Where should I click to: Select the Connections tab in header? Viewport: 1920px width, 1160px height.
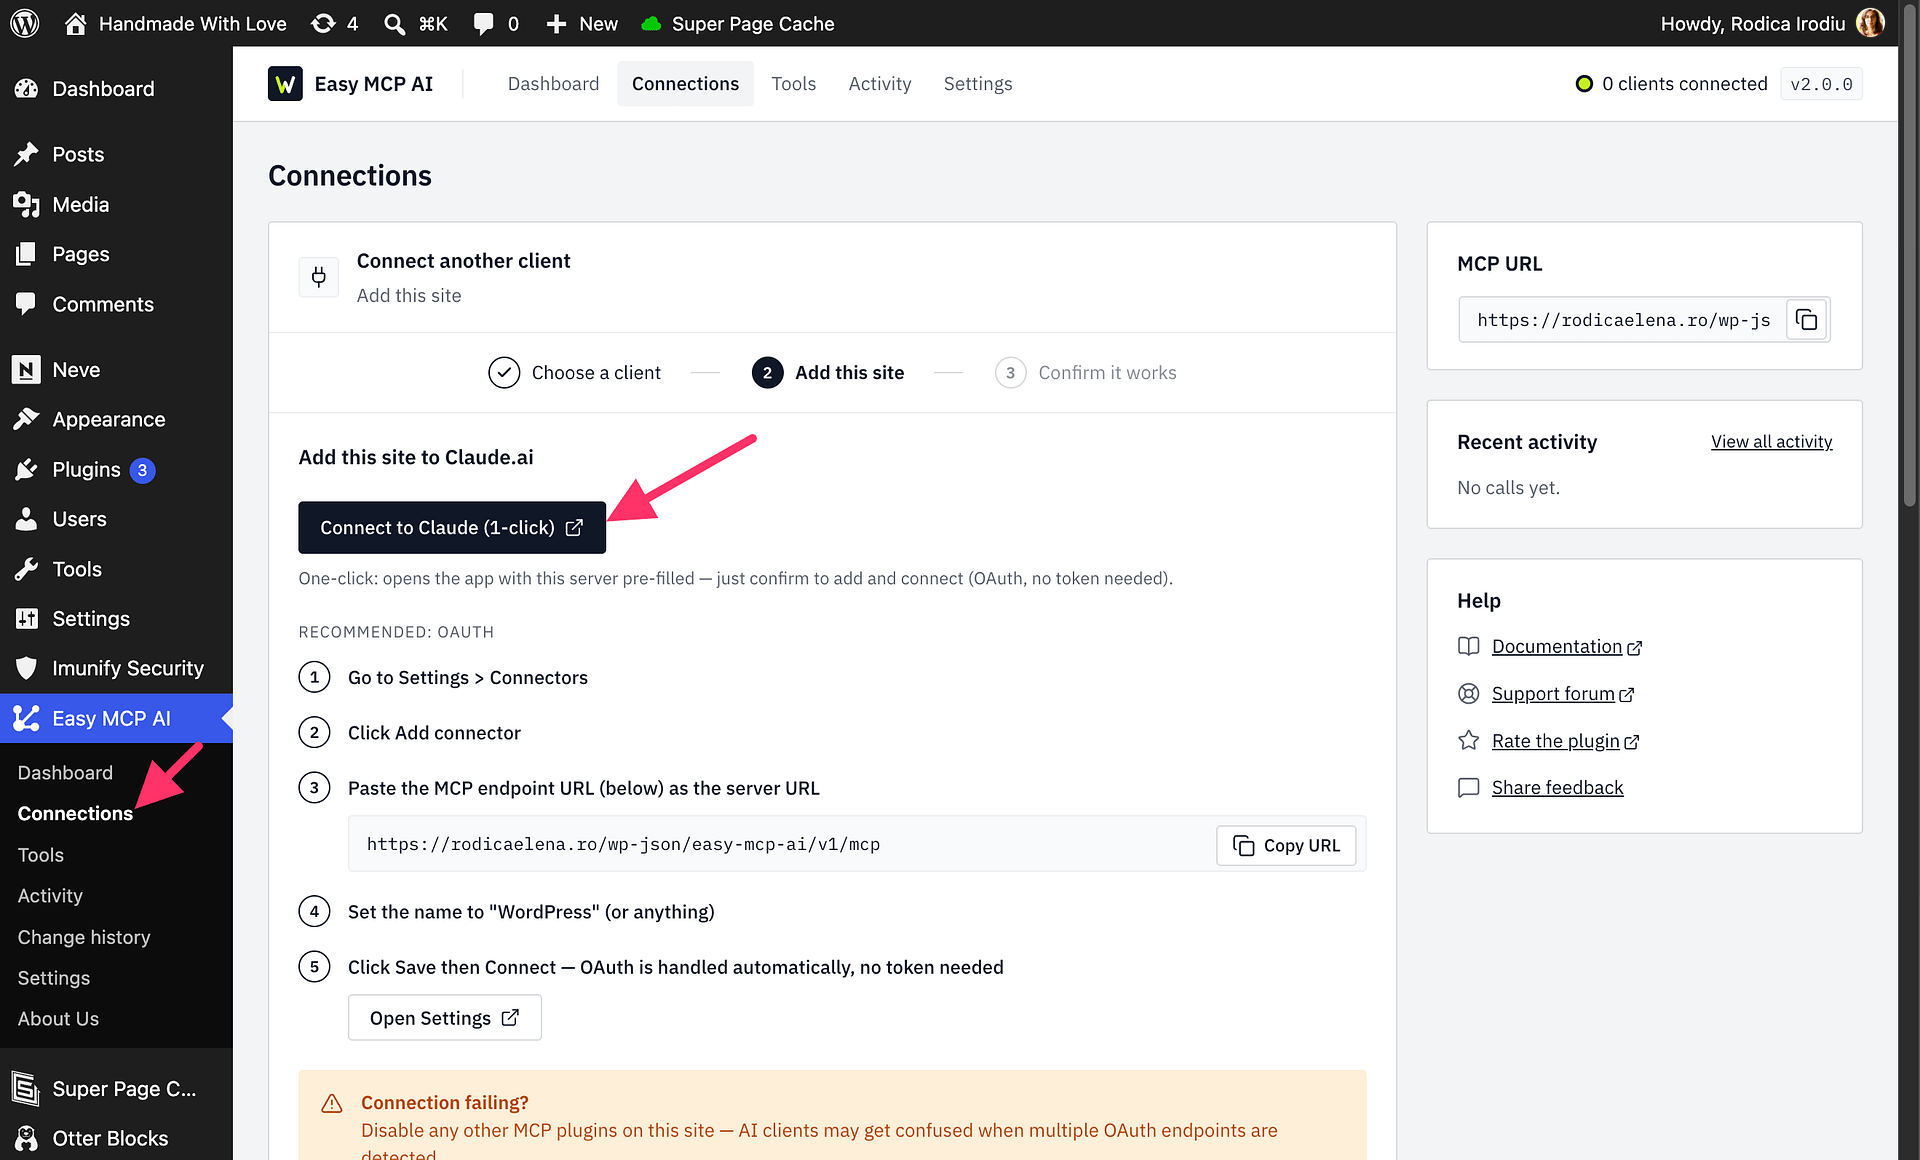685,84
